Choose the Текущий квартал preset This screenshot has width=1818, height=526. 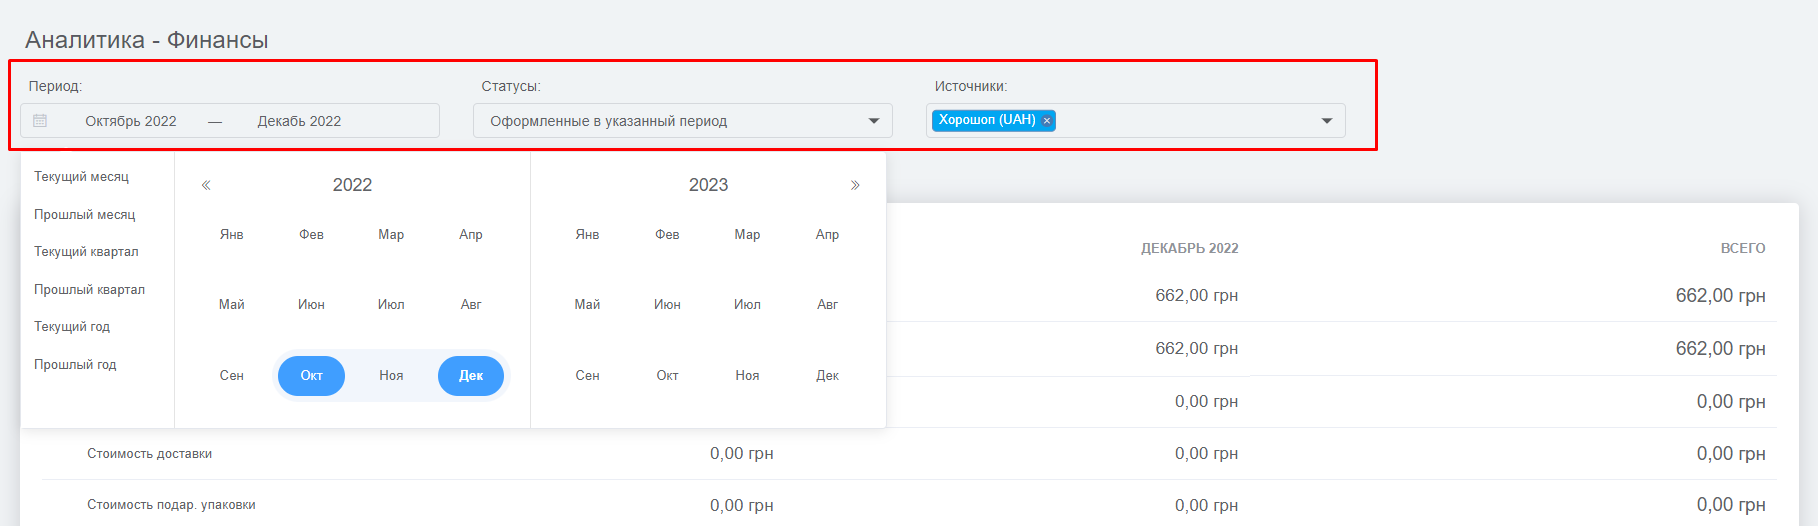[x=86, y=252]
